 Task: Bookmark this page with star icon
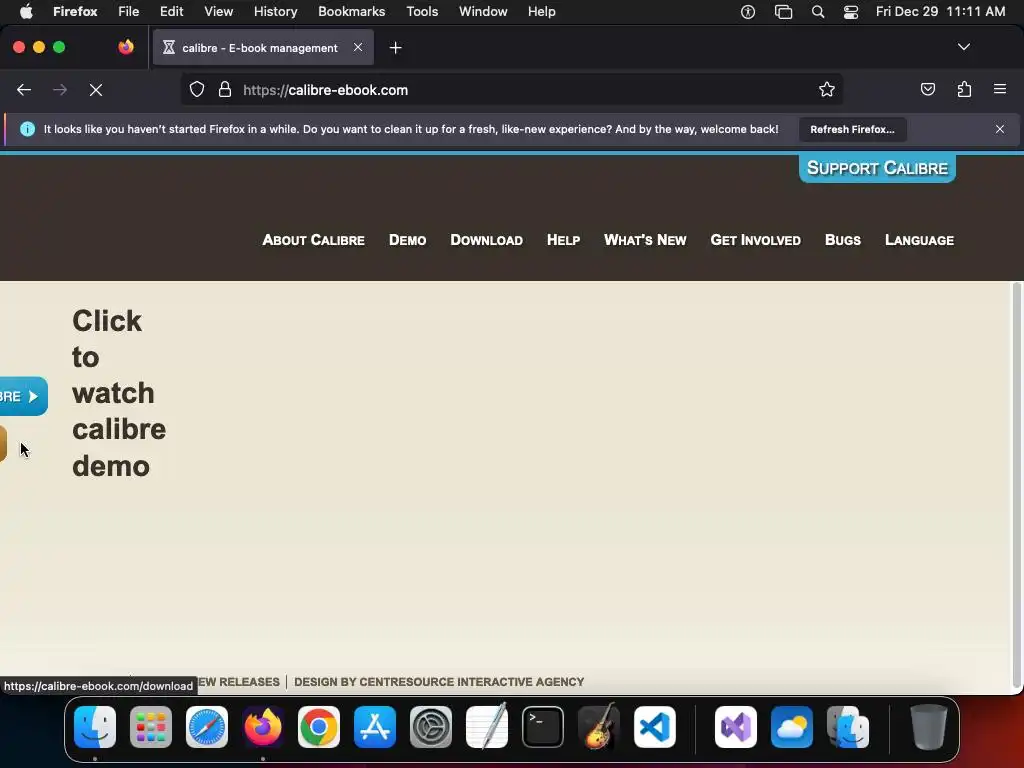tap(827, 90)
